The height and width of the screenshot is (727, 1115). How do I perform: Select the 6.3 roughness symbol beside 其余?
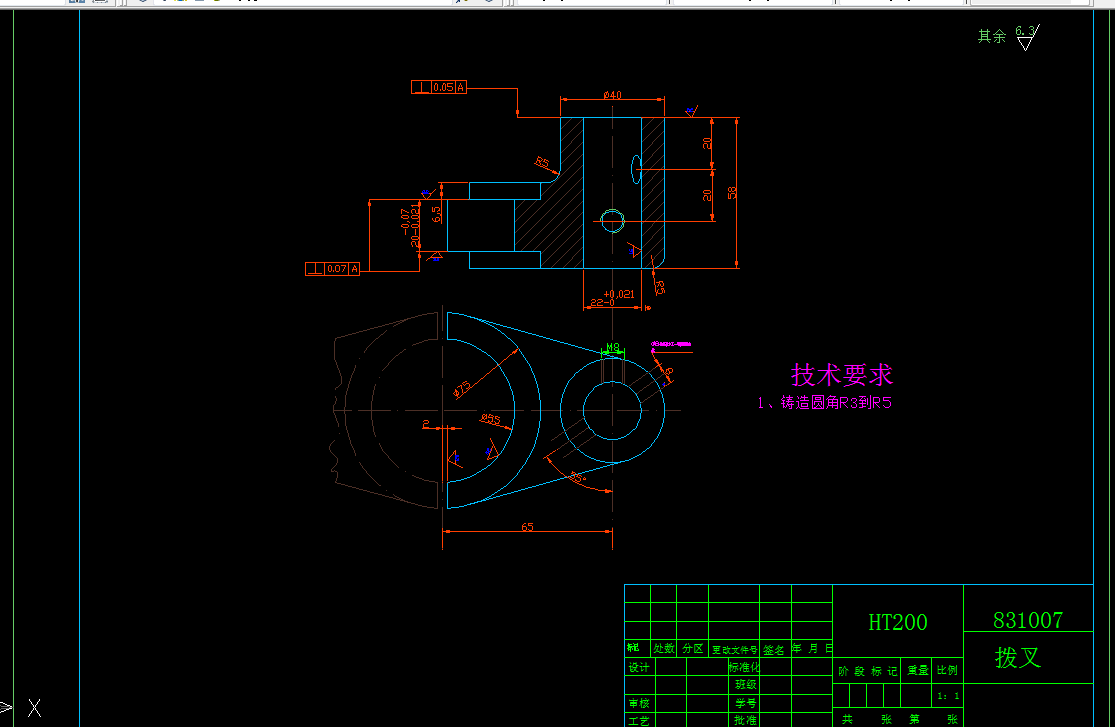(x=1026, y=37)
